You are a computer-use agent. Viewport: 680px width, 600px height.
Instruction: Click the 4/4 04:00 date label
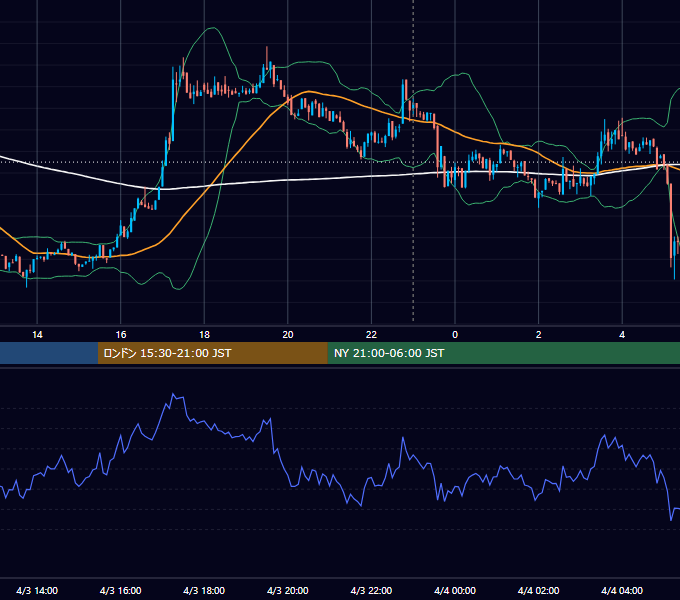622,590
